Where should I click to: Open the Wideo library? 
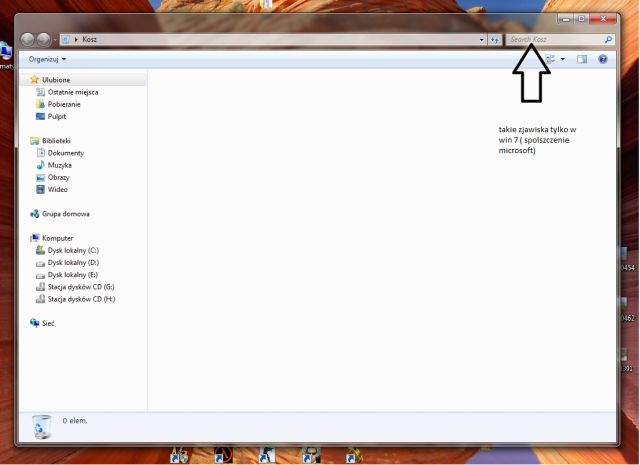pyautogui.click(x=58, y=189)
